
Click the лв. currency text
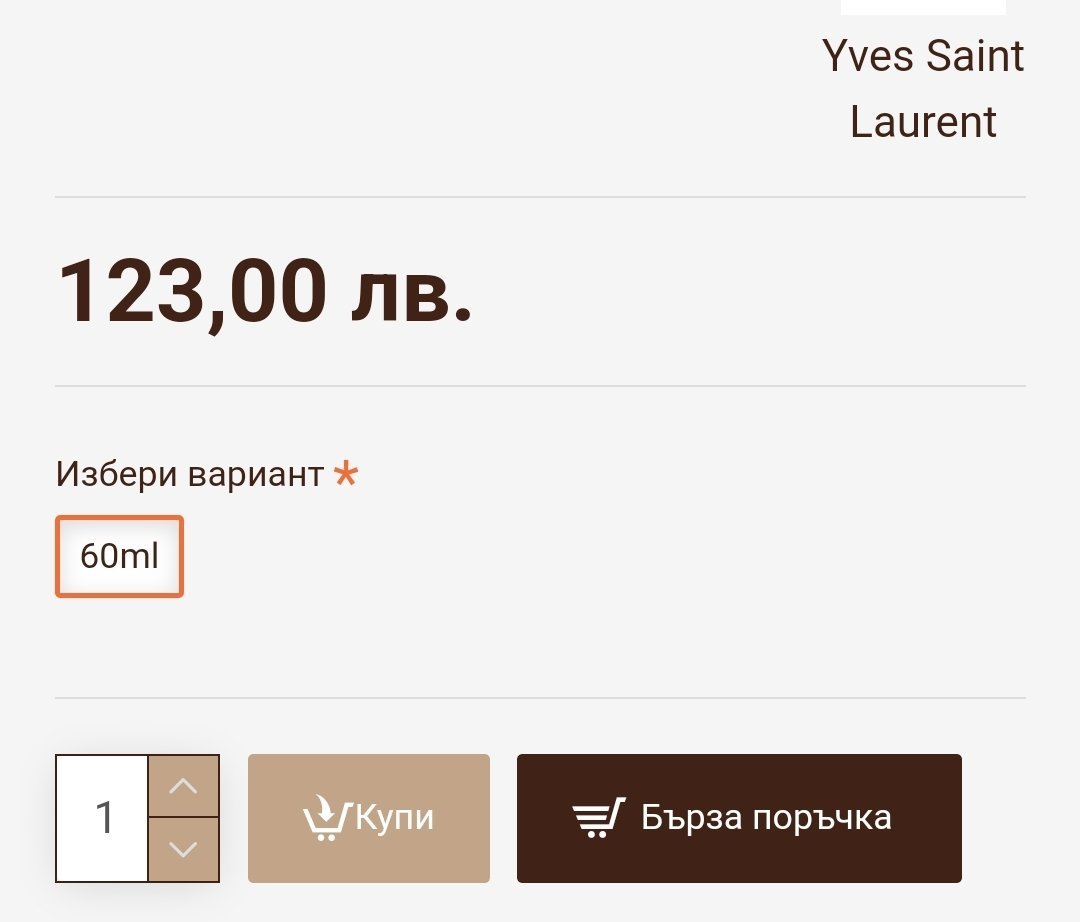click(411, 292)
